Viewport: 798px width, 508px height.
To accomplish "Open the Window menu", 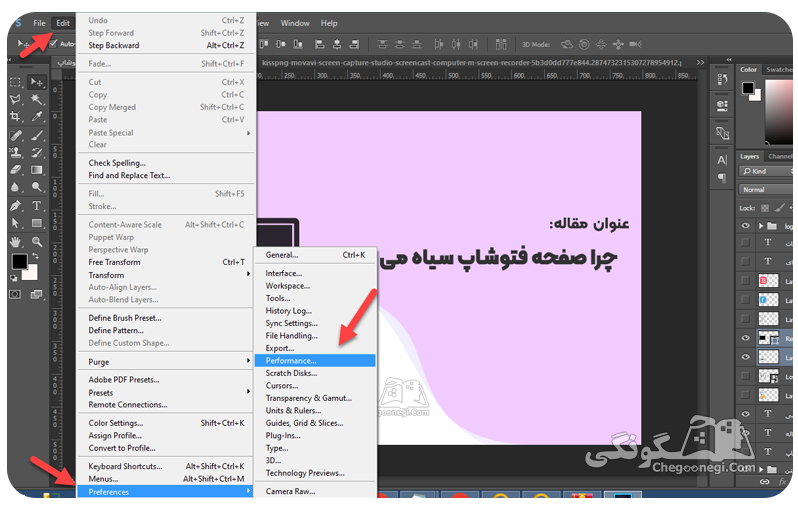I will pyautogui.click(x=295, y=23).
